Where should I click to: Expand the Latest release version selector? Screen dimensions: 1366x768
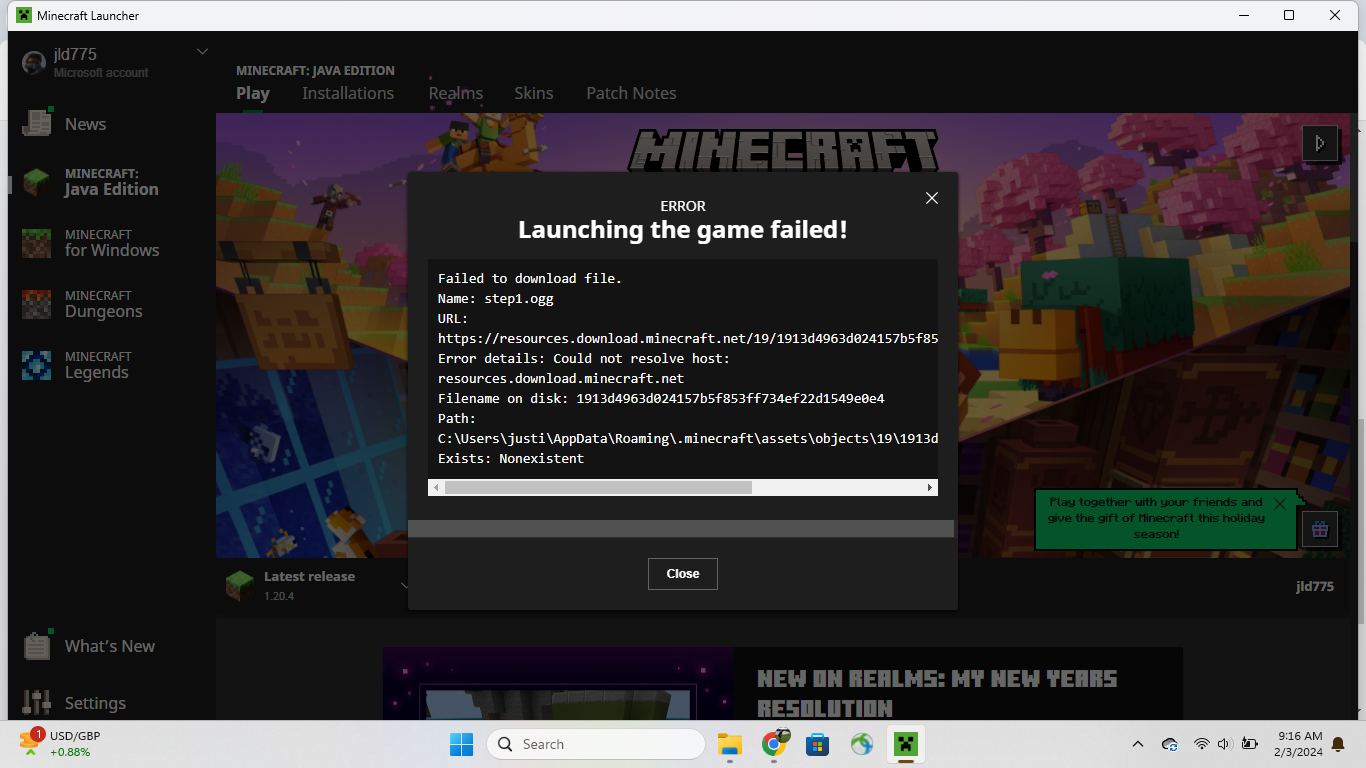tap(404, 585)
